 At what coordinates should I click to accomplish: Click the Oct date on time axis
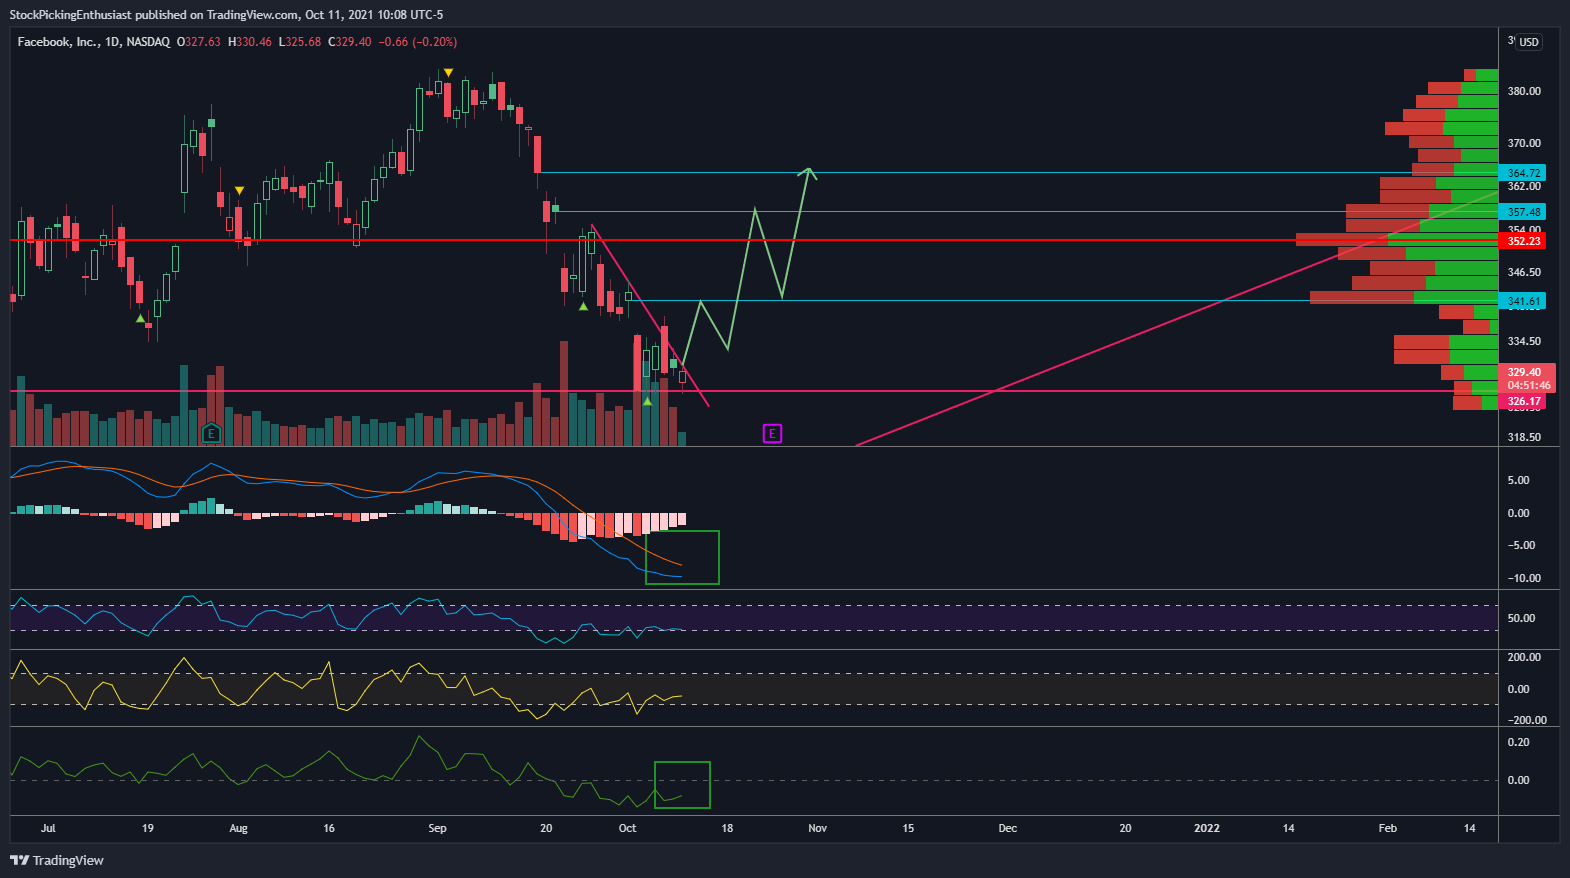tap(627, 828)
